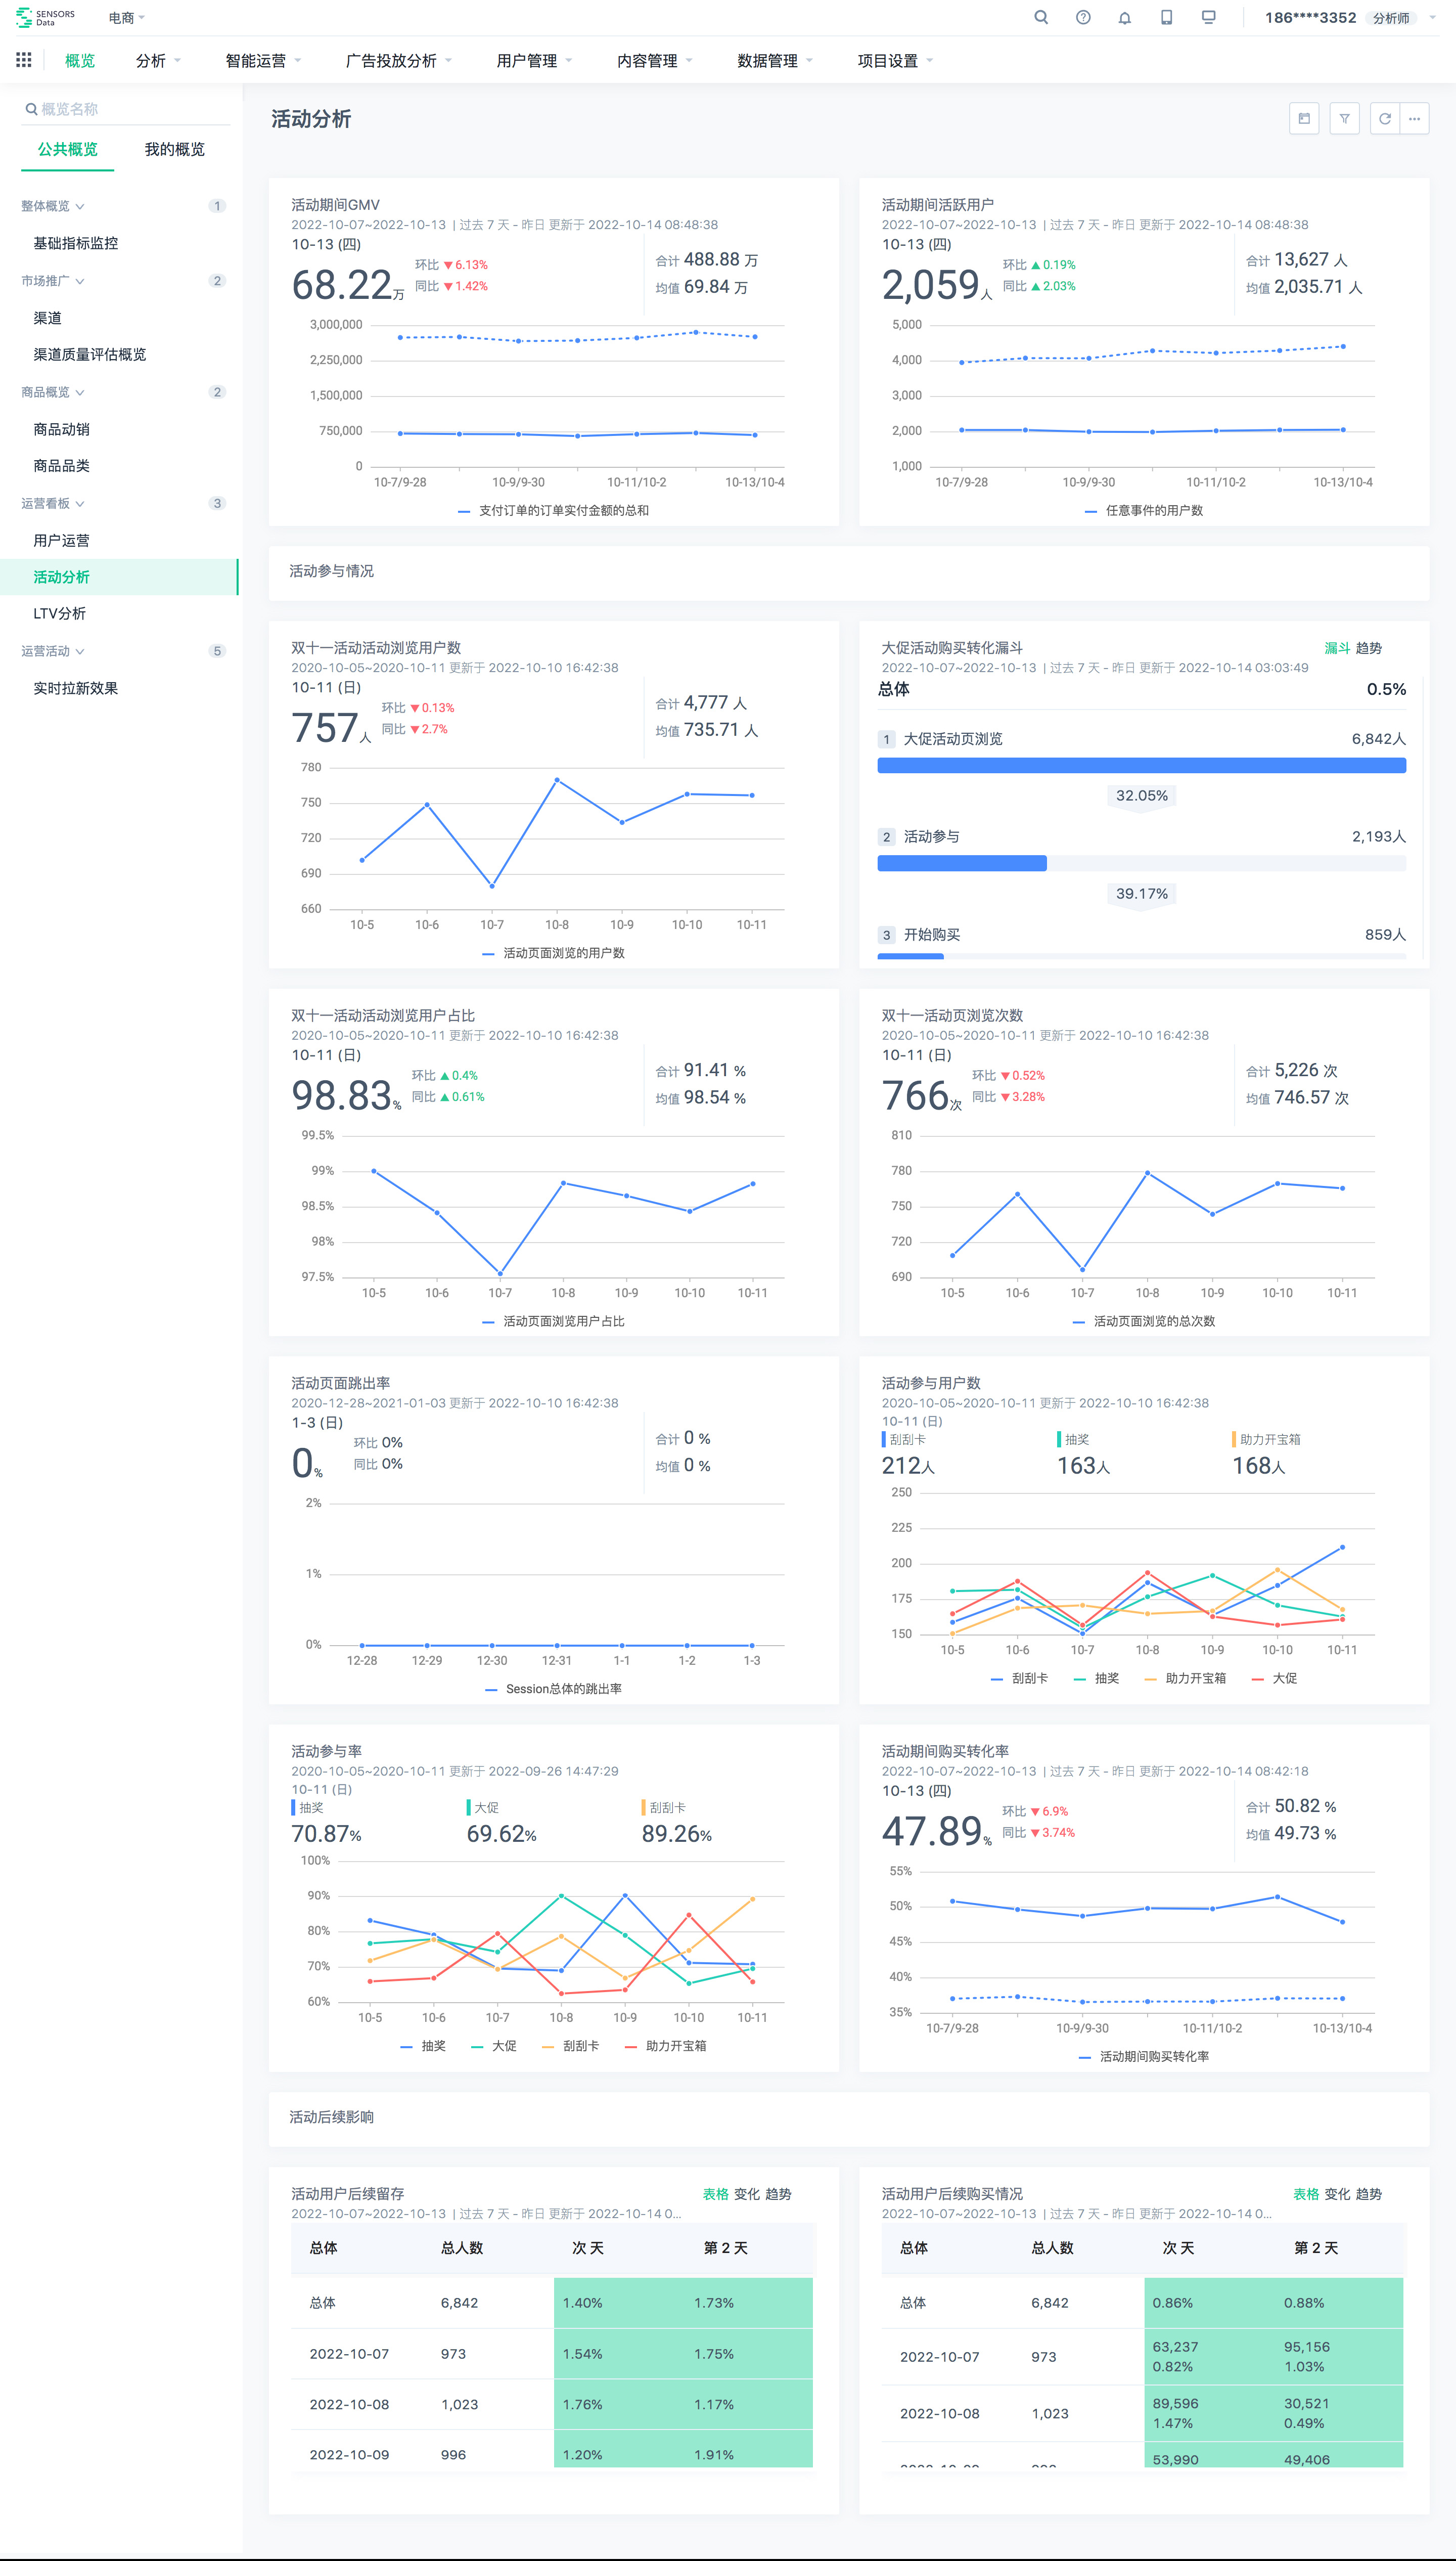Open the 活动期间购买转化率 card title

945,1751
